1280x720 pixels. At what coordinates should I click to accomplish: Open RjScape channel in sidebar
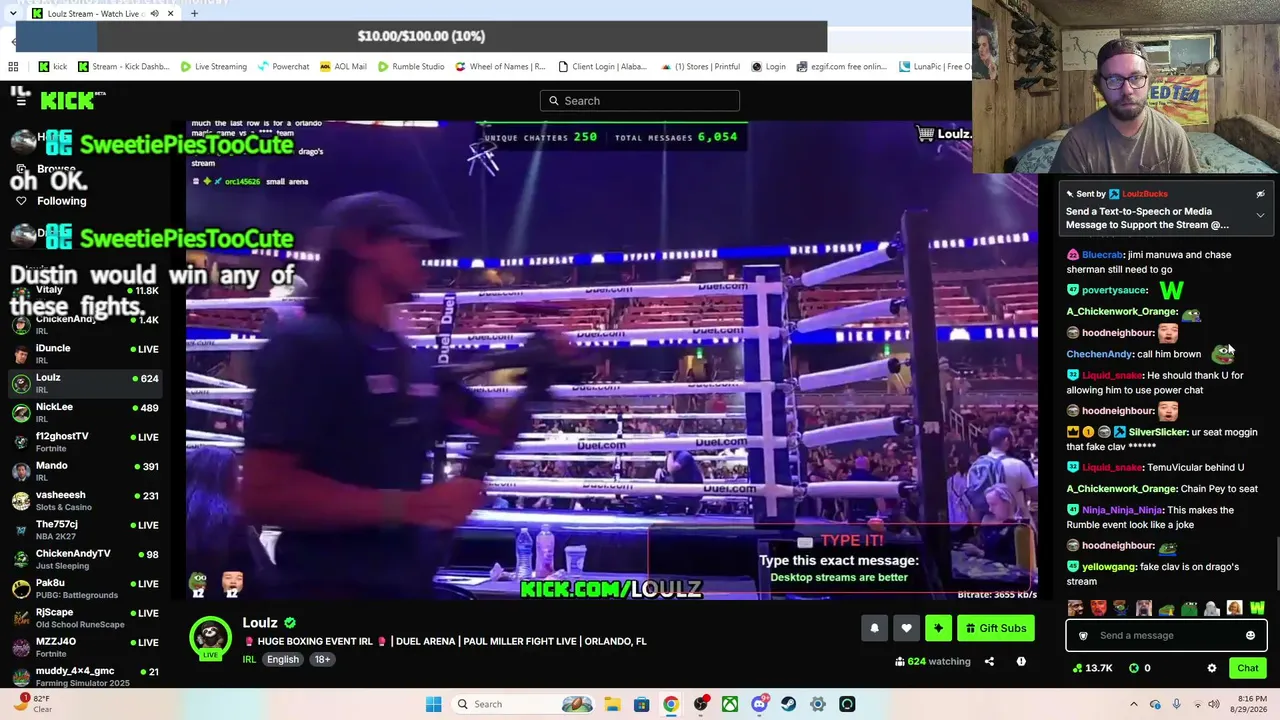tap(85, 617)
